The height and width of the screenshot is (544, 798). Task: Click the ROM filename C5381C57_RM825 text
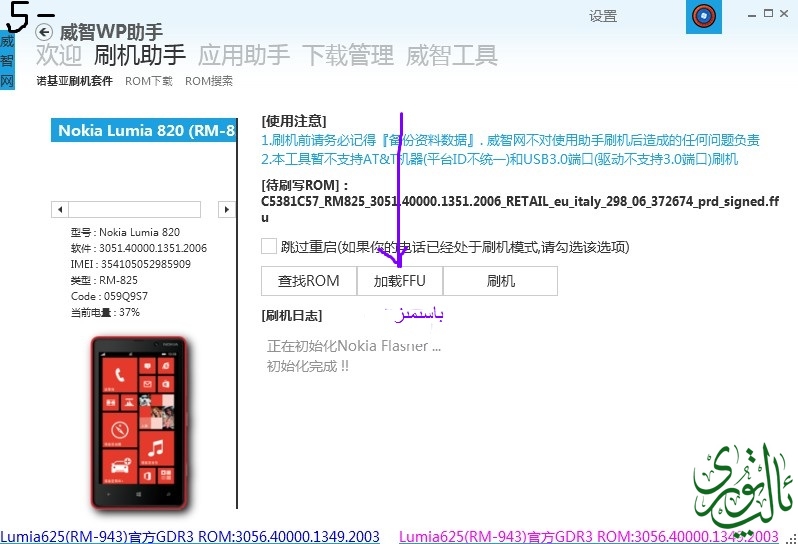(520, 209)
